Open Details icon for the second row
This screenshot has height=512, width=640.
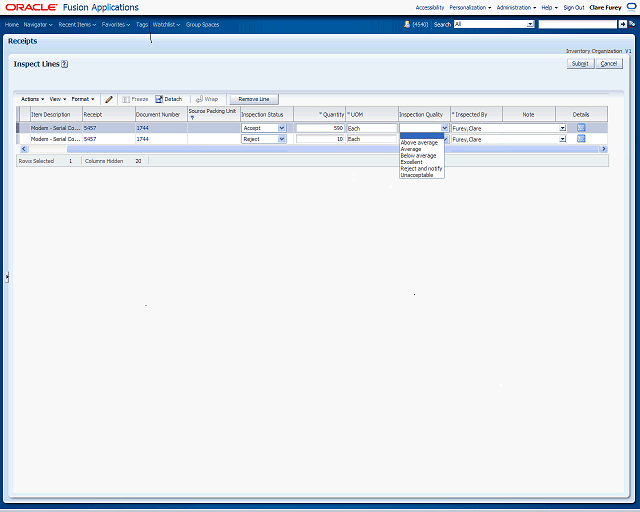[x=581, y=139]
